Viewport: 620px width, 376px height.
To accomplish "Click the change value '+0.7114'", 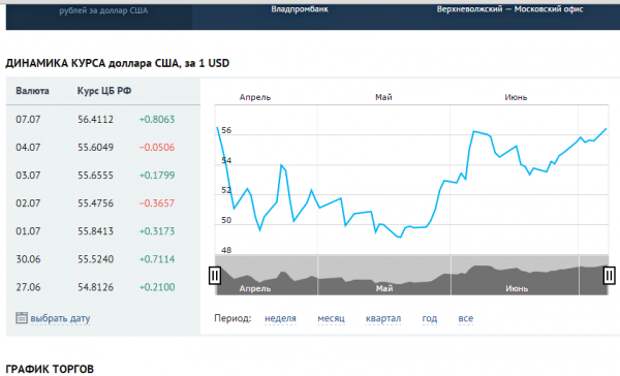I will pos(157,259).
